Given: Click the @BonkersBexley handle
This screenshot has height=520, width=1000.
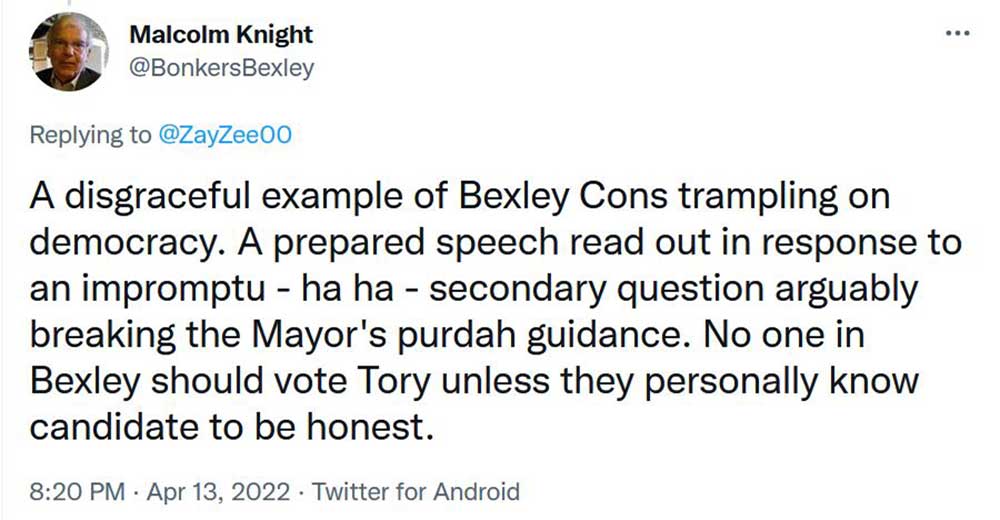Looking at the screenshot, I should click(x=222, y=68).
